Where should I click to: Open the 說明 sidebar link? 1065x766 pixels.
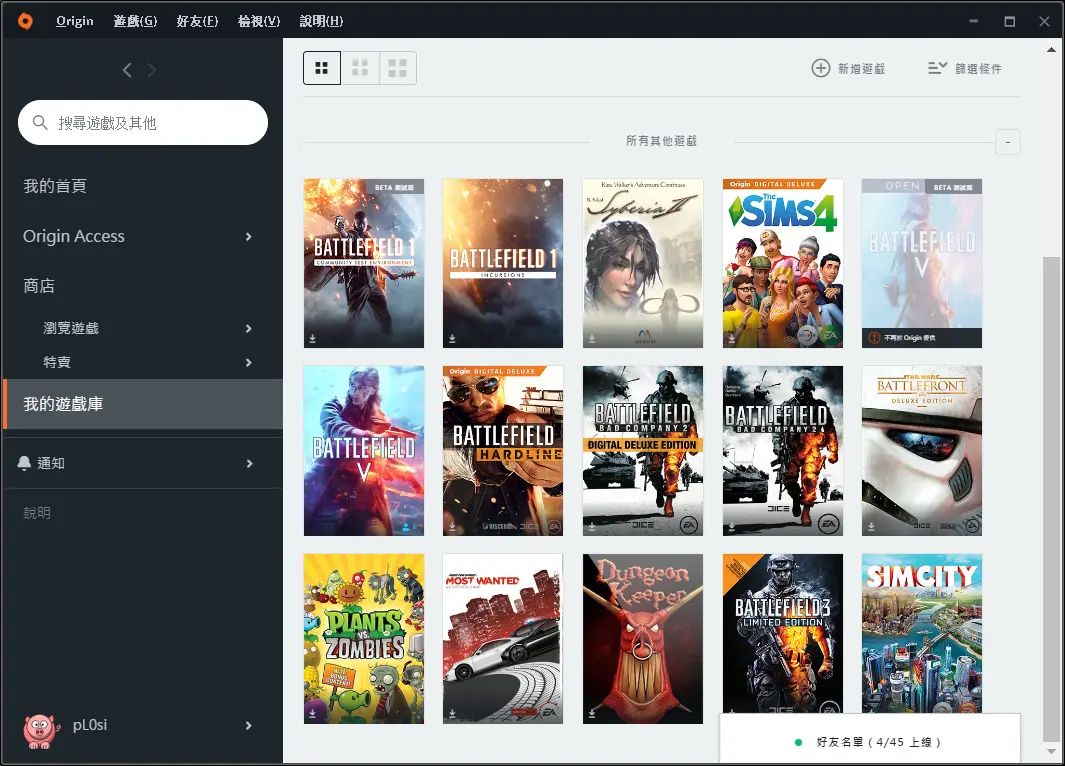coord(37,513)
